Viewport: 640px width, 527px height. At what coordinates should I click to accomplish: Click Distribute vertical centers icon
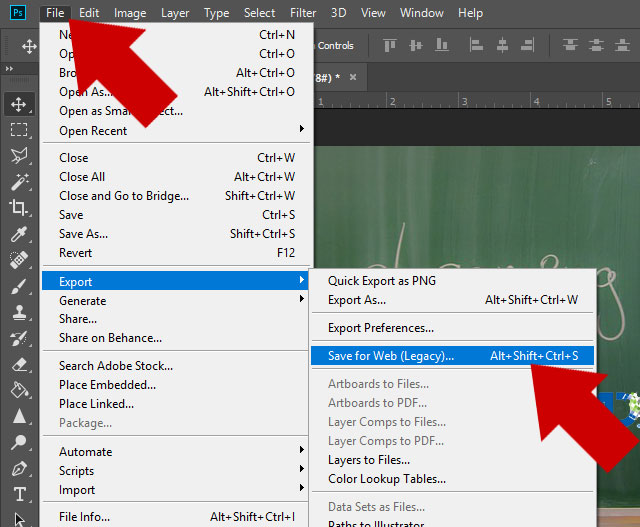coord(596,45)
